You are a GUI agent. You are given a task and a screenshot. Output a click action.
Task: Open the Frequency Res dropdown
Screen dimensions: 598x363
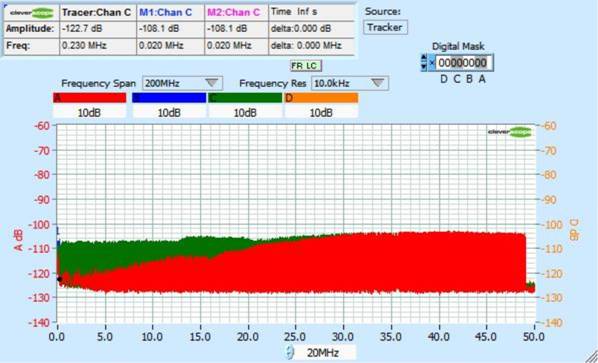[x=350, y=83]
